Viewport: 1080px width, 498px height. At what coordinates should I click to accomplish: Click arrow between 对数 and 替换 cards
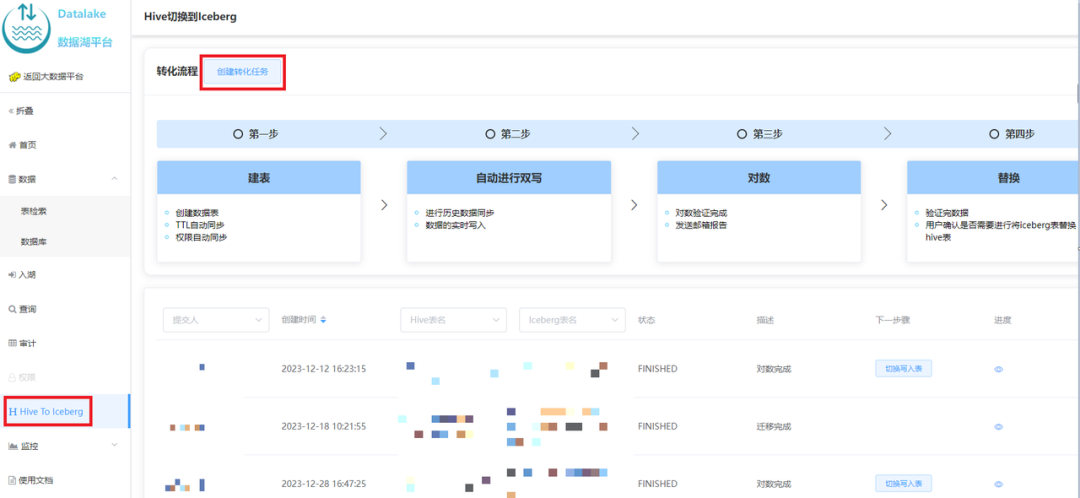(884, 205)
